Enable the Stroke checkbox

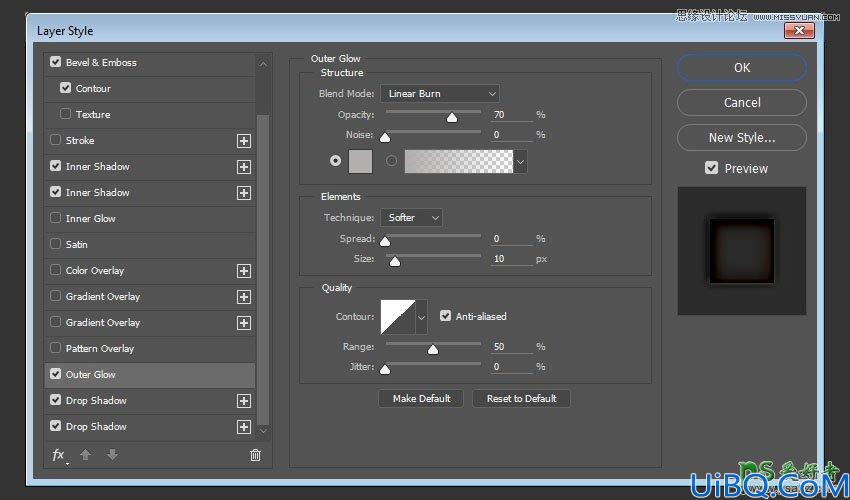[55, 140]
